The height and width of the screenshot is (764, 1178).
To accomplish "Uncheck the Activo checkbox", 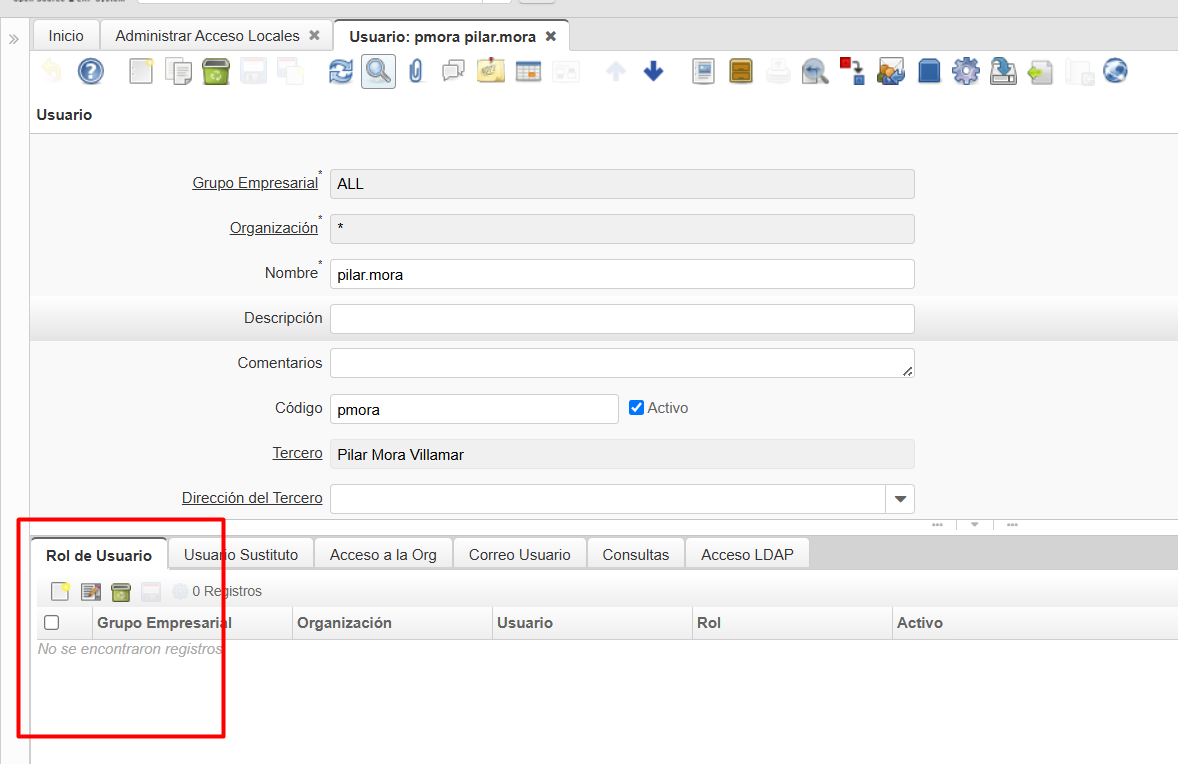I will [636, 408].
